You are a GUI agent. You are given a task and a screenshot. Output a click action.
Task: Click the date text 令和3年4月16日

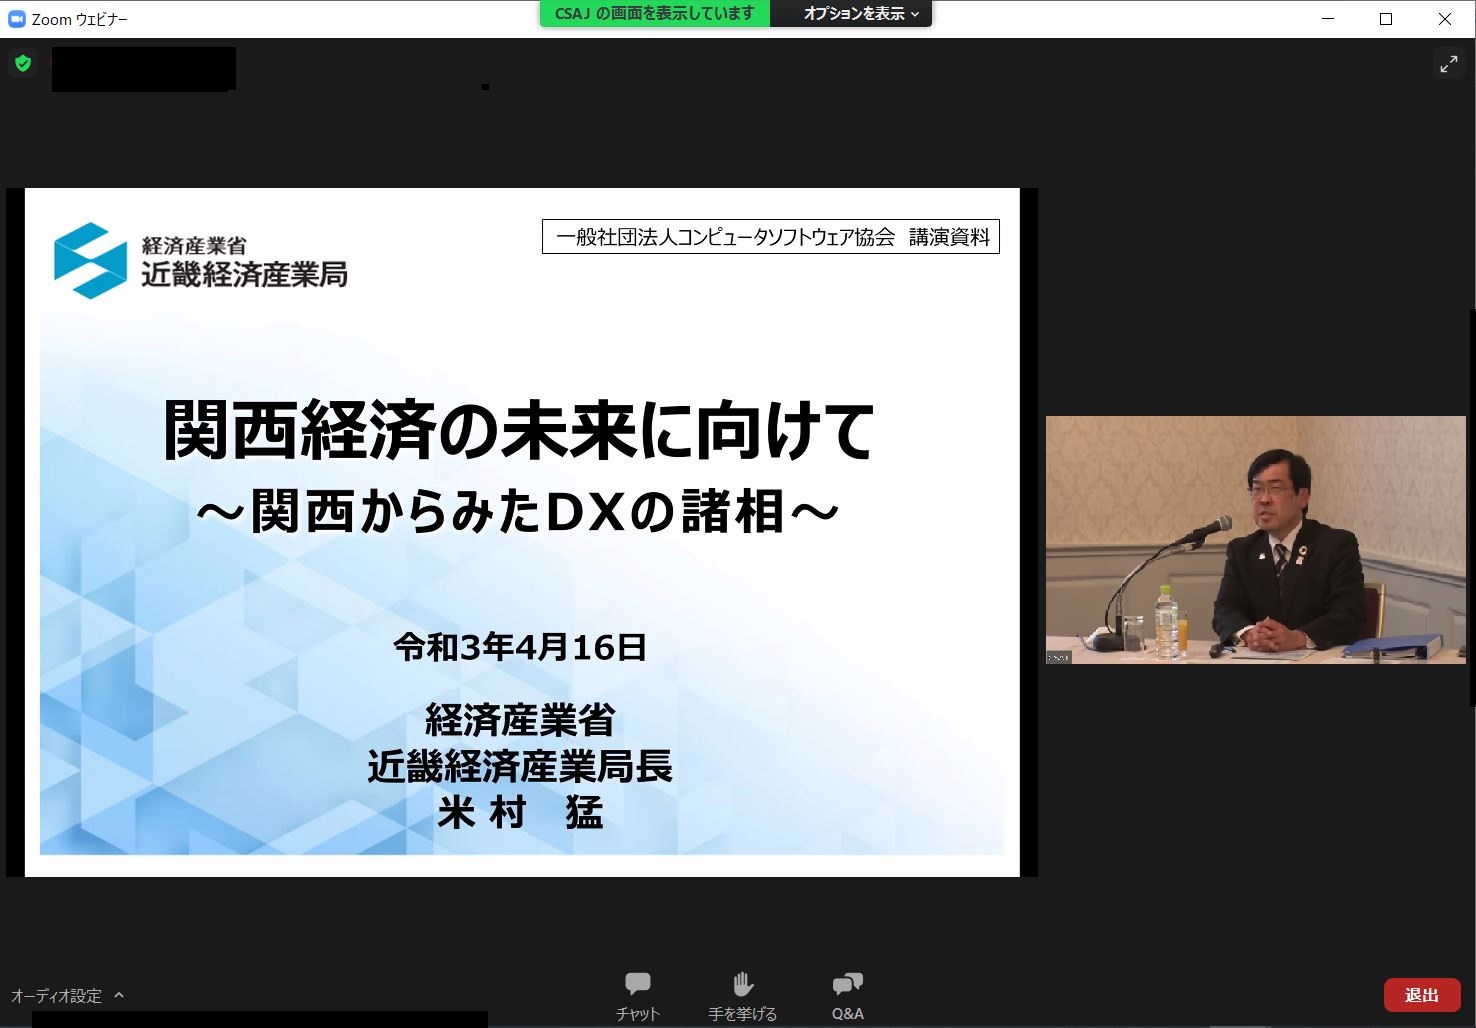(x=520, y=647)
